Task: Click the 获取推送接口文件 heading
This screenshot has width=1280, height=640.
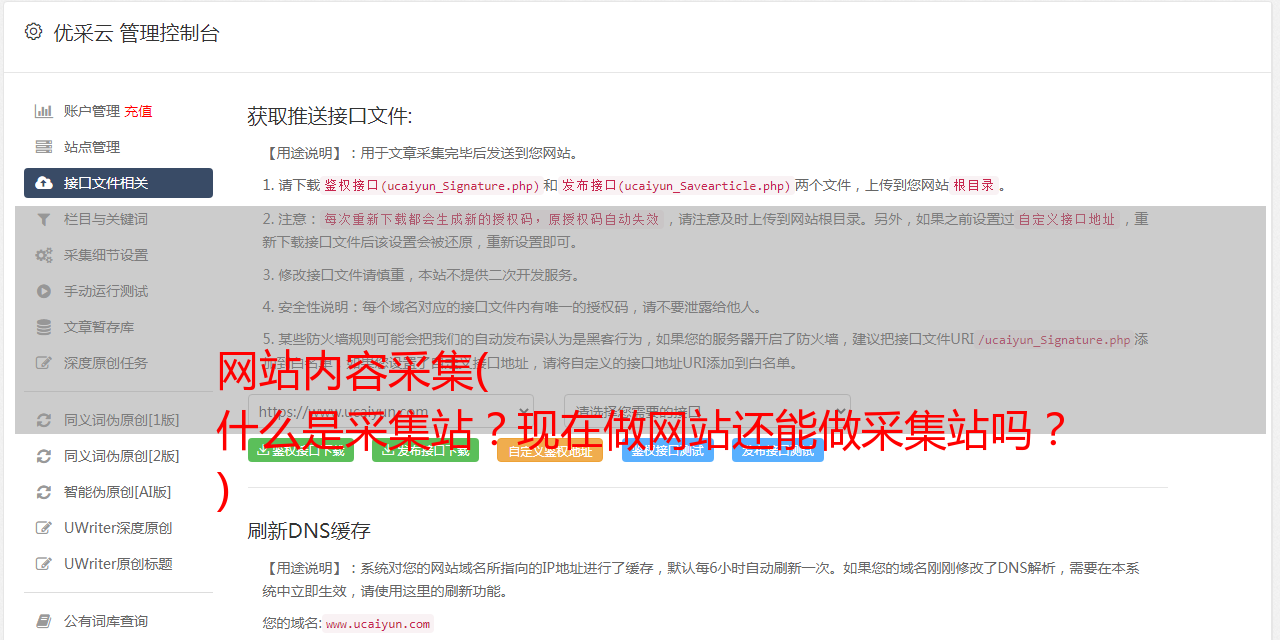Action: coord(330,116)
